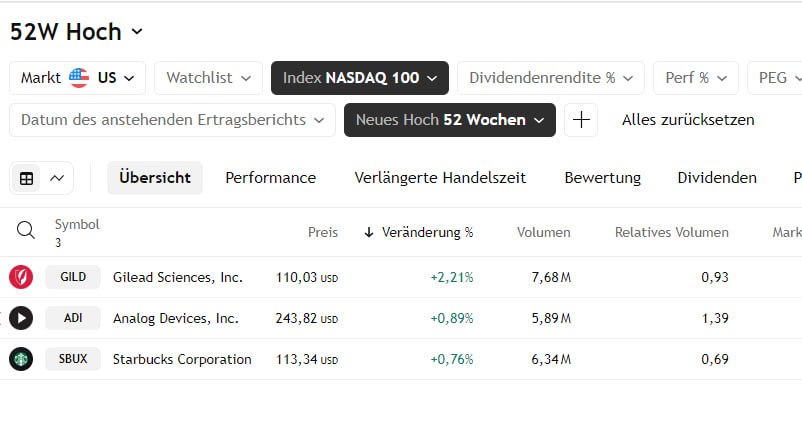Image resolution: width=802 pixels, height=447 pixels.
Task: Select the table view layout icon
Action: [27, 178]
